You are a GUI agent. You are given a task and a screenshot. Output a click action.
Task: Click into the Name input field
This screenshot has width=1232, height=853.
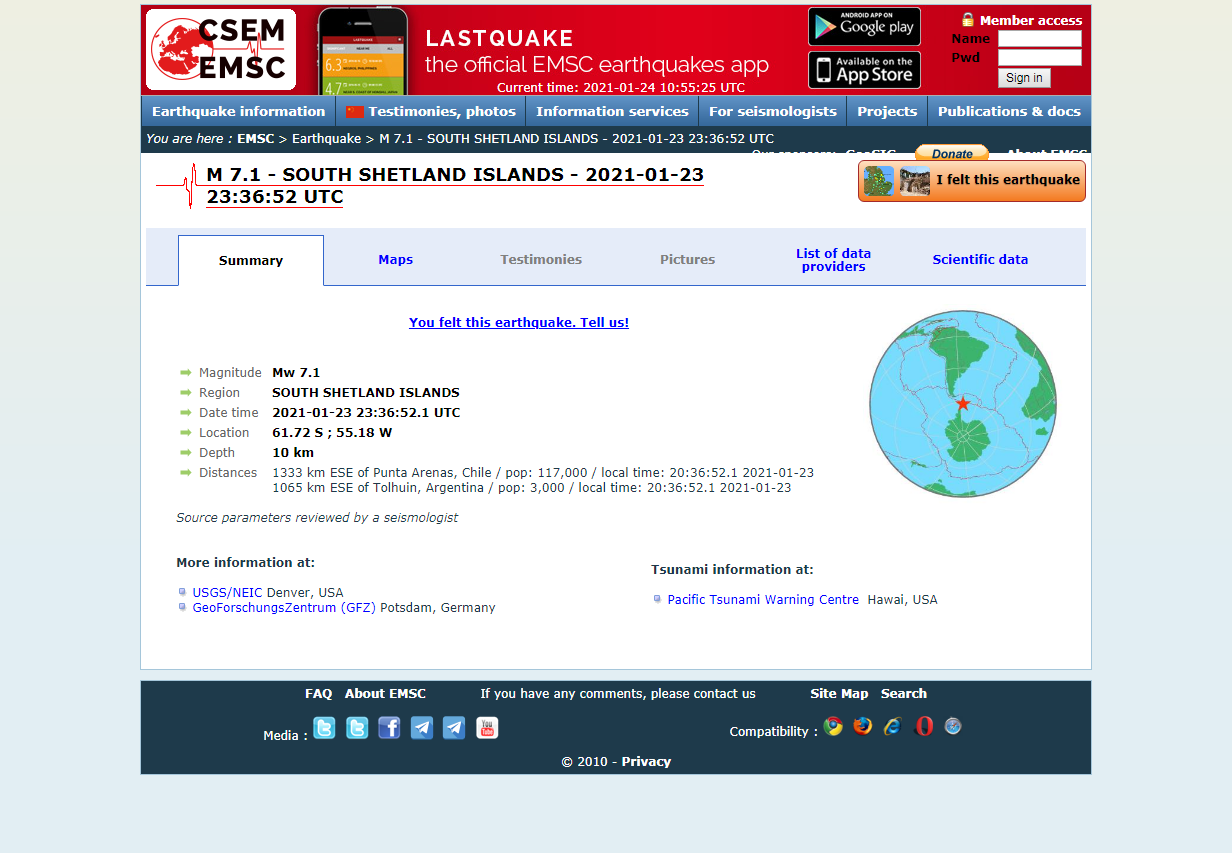[1039, 39]
